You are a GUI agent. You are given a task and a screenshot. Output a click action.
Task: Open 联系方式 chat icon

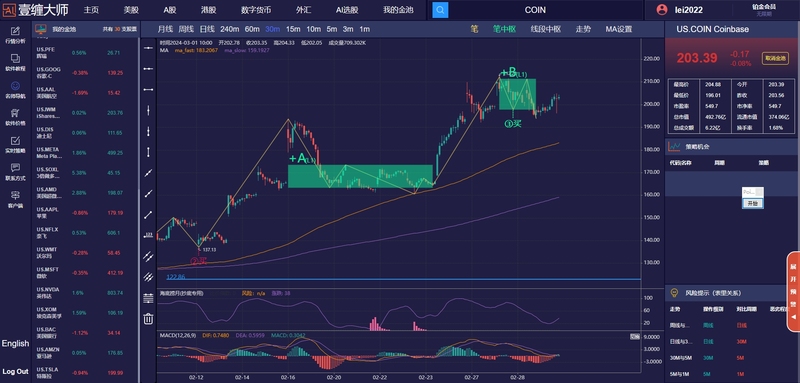pyautogui.click(x=15, y=172)
